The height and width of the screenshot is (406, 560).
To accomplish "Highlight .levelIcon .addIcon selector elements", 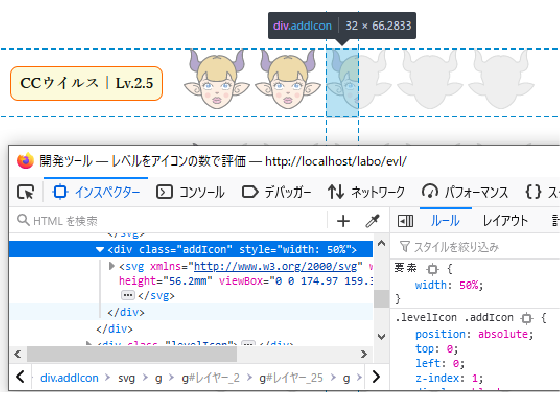I will [526, 318].
